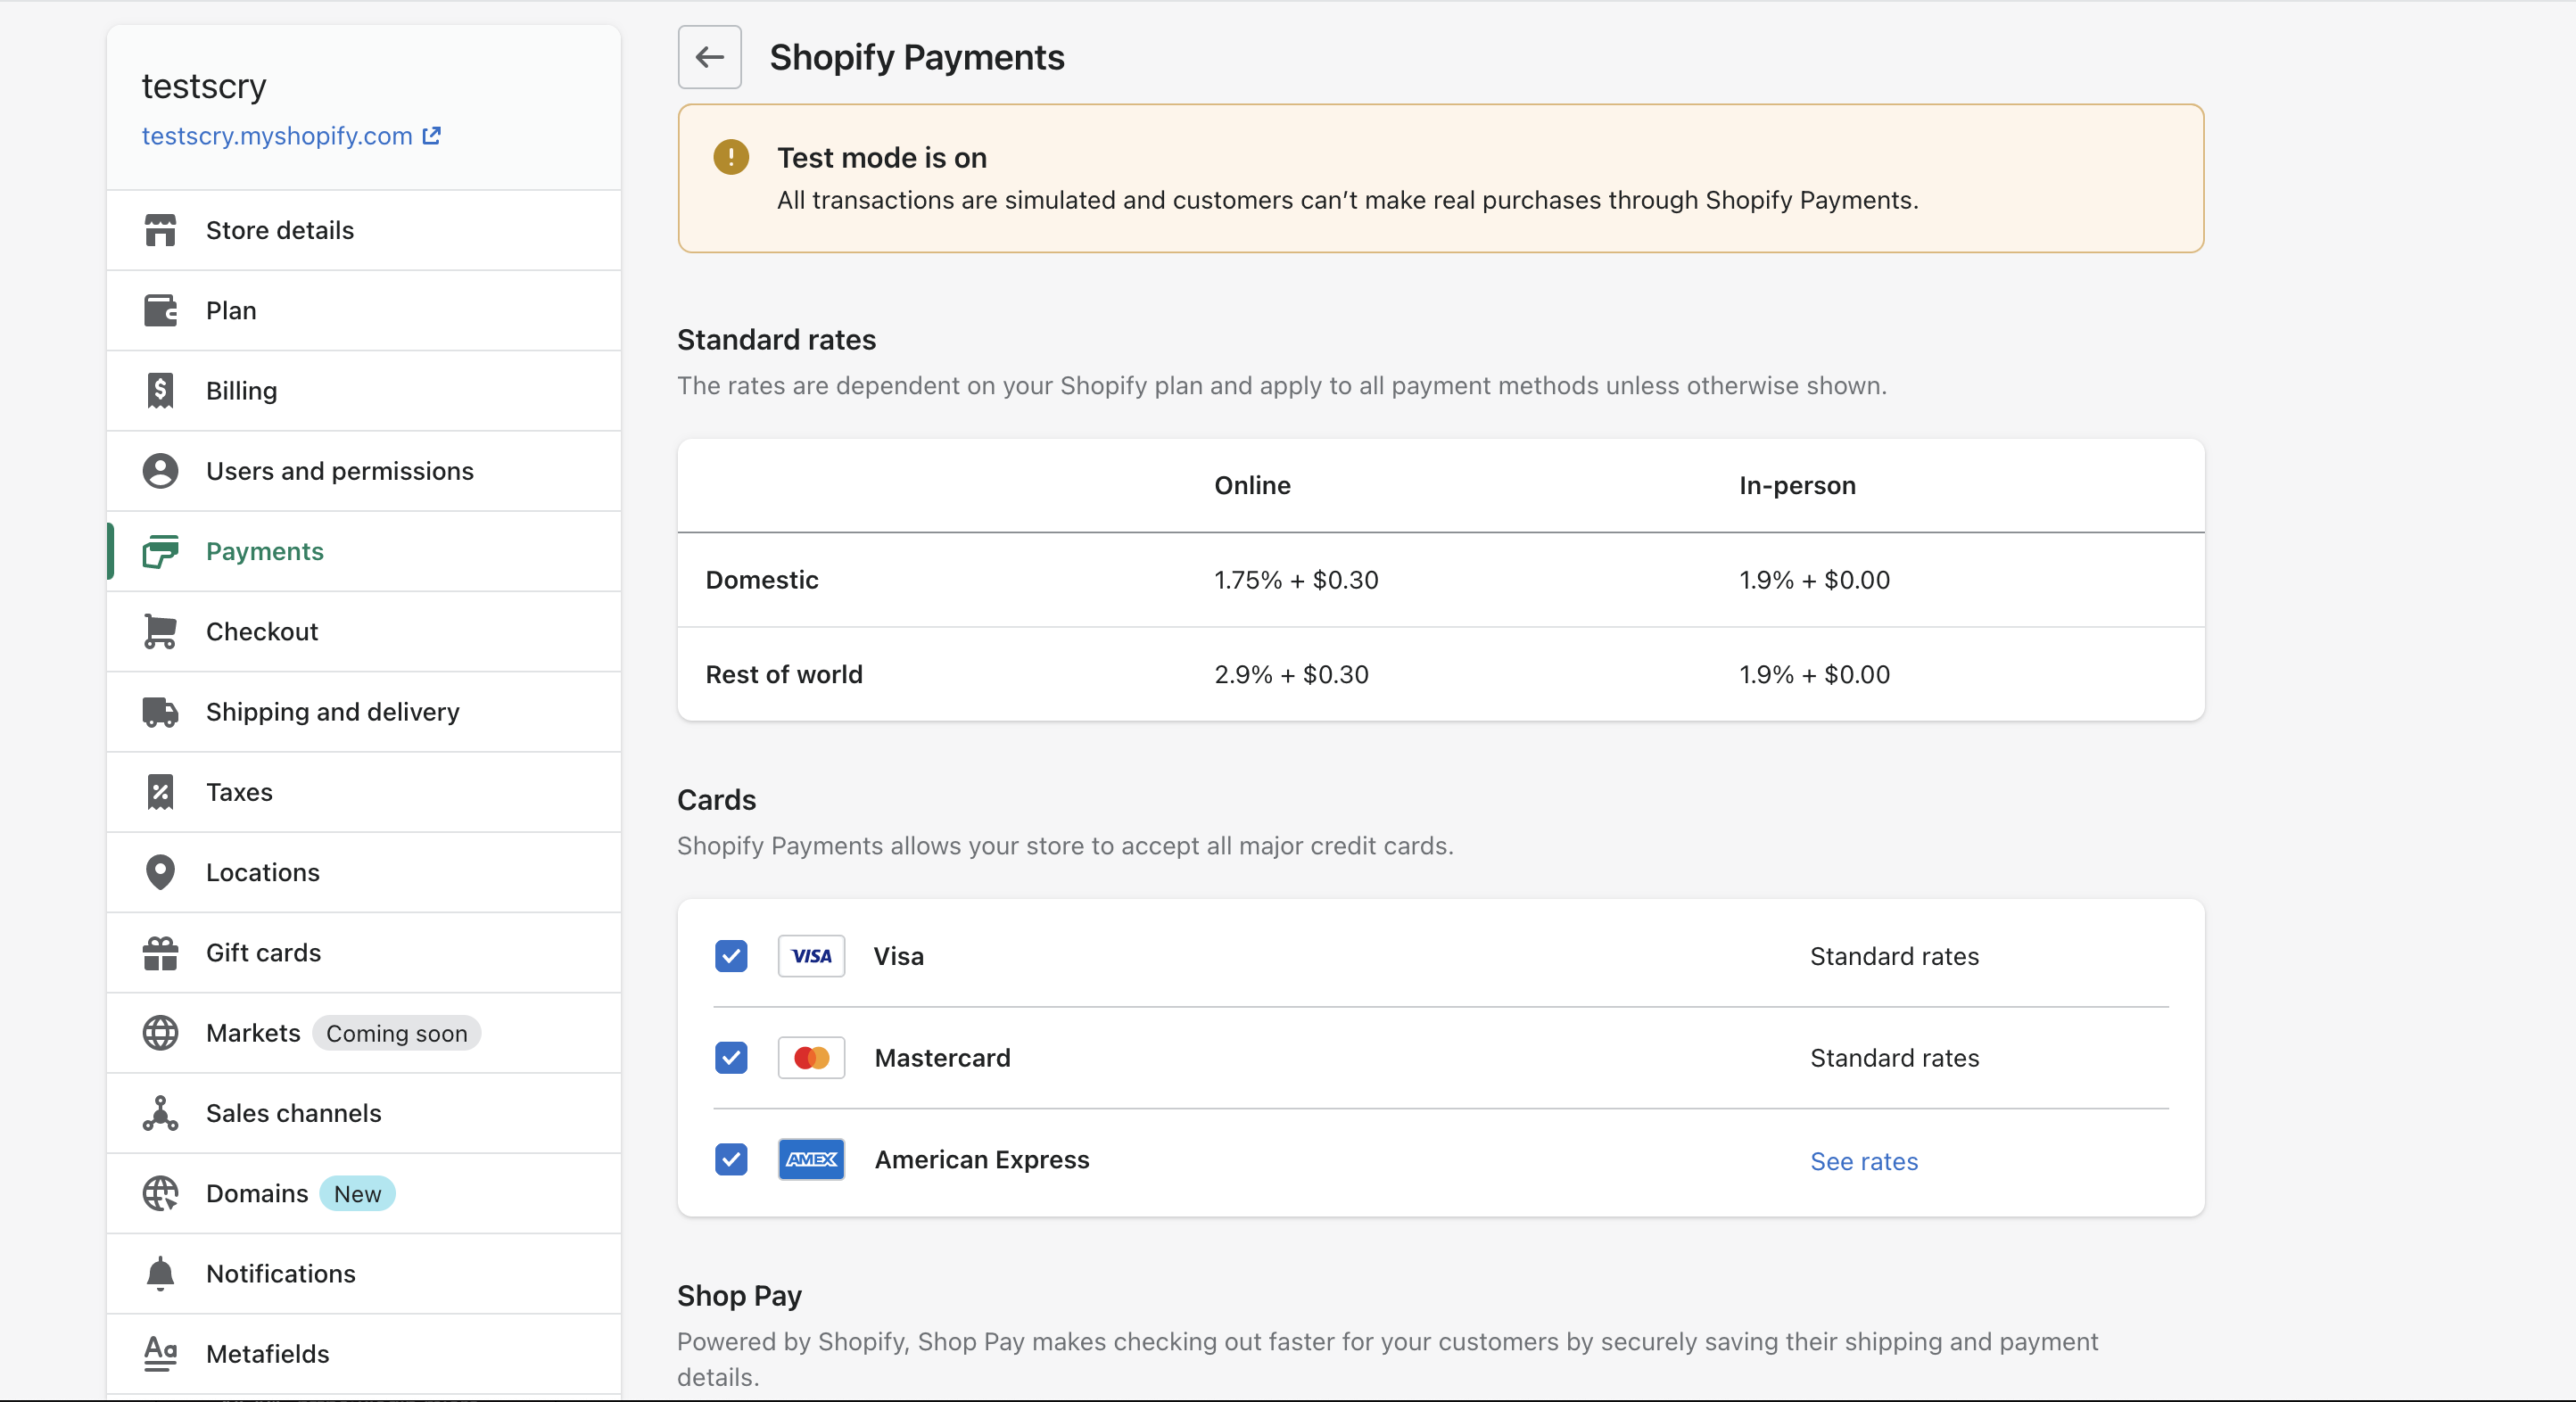Toggle the Mastercard checkbox off
Screen dimensions: 2576x1402
[731, 1058]
